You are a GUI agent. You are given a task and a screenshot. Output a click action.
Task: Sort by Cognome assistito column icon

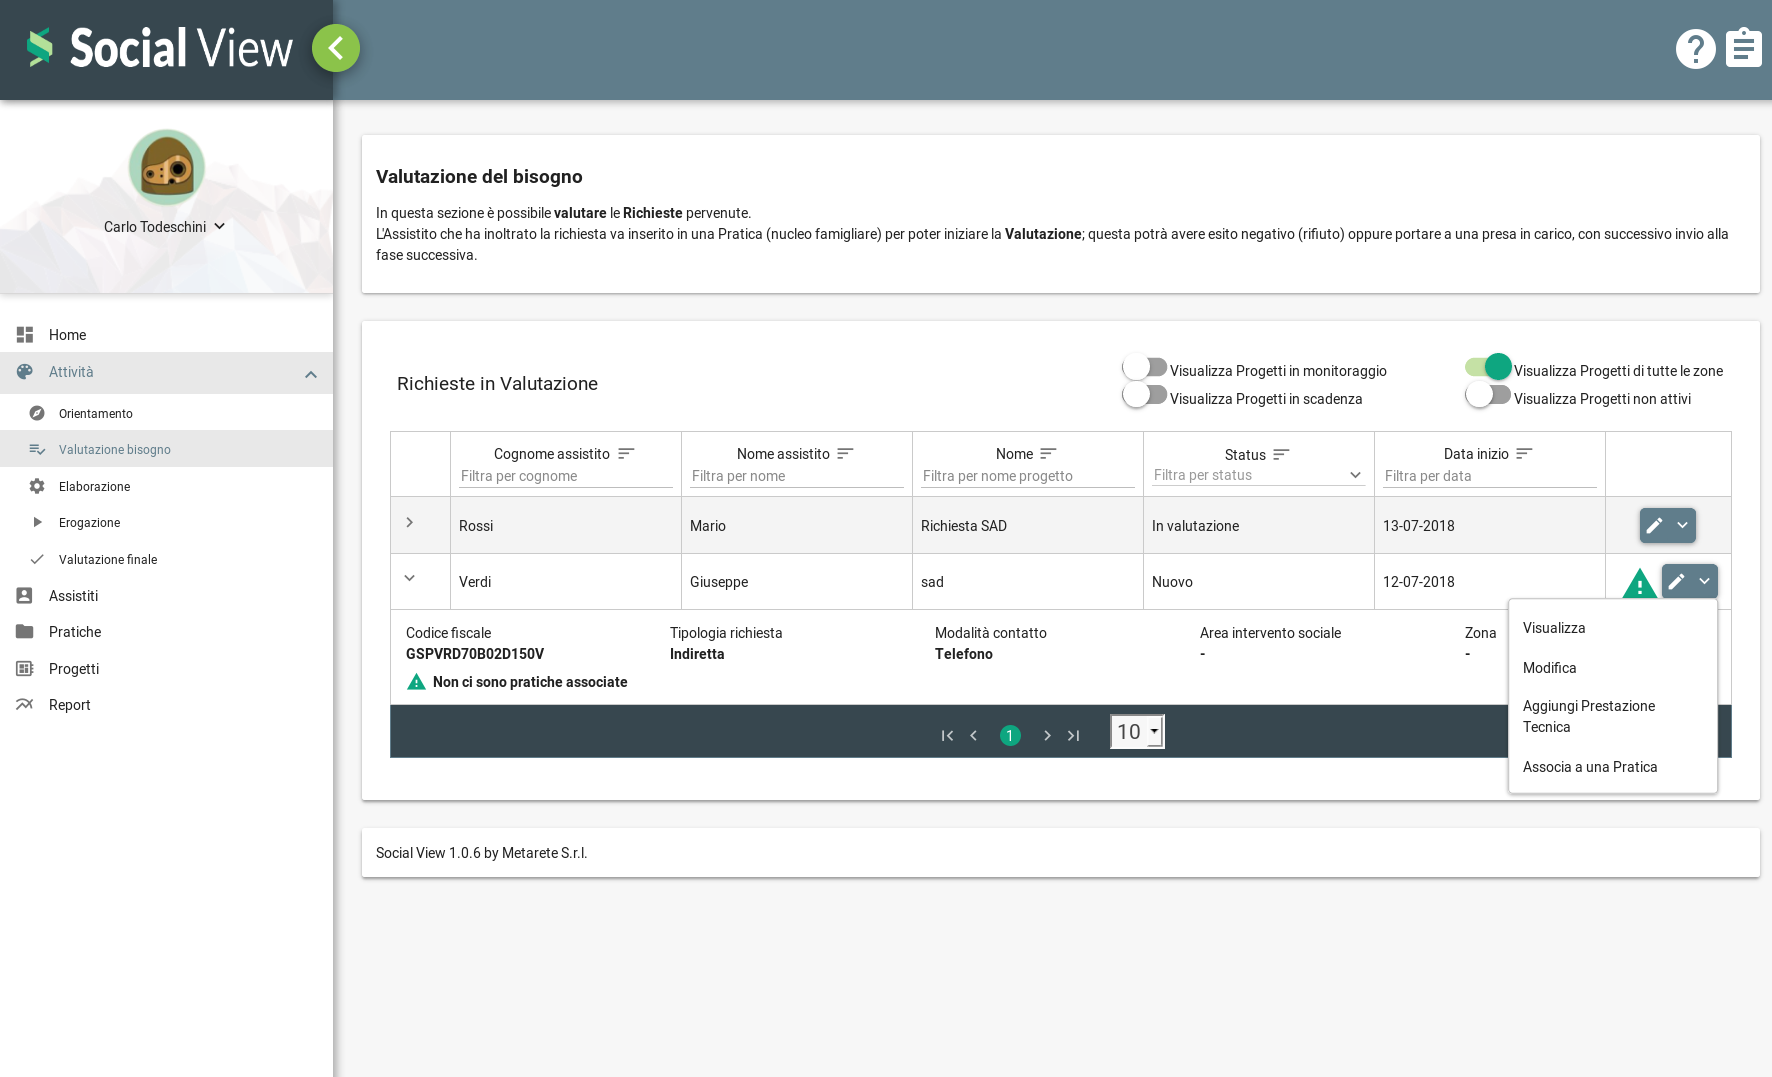[626, 454]
